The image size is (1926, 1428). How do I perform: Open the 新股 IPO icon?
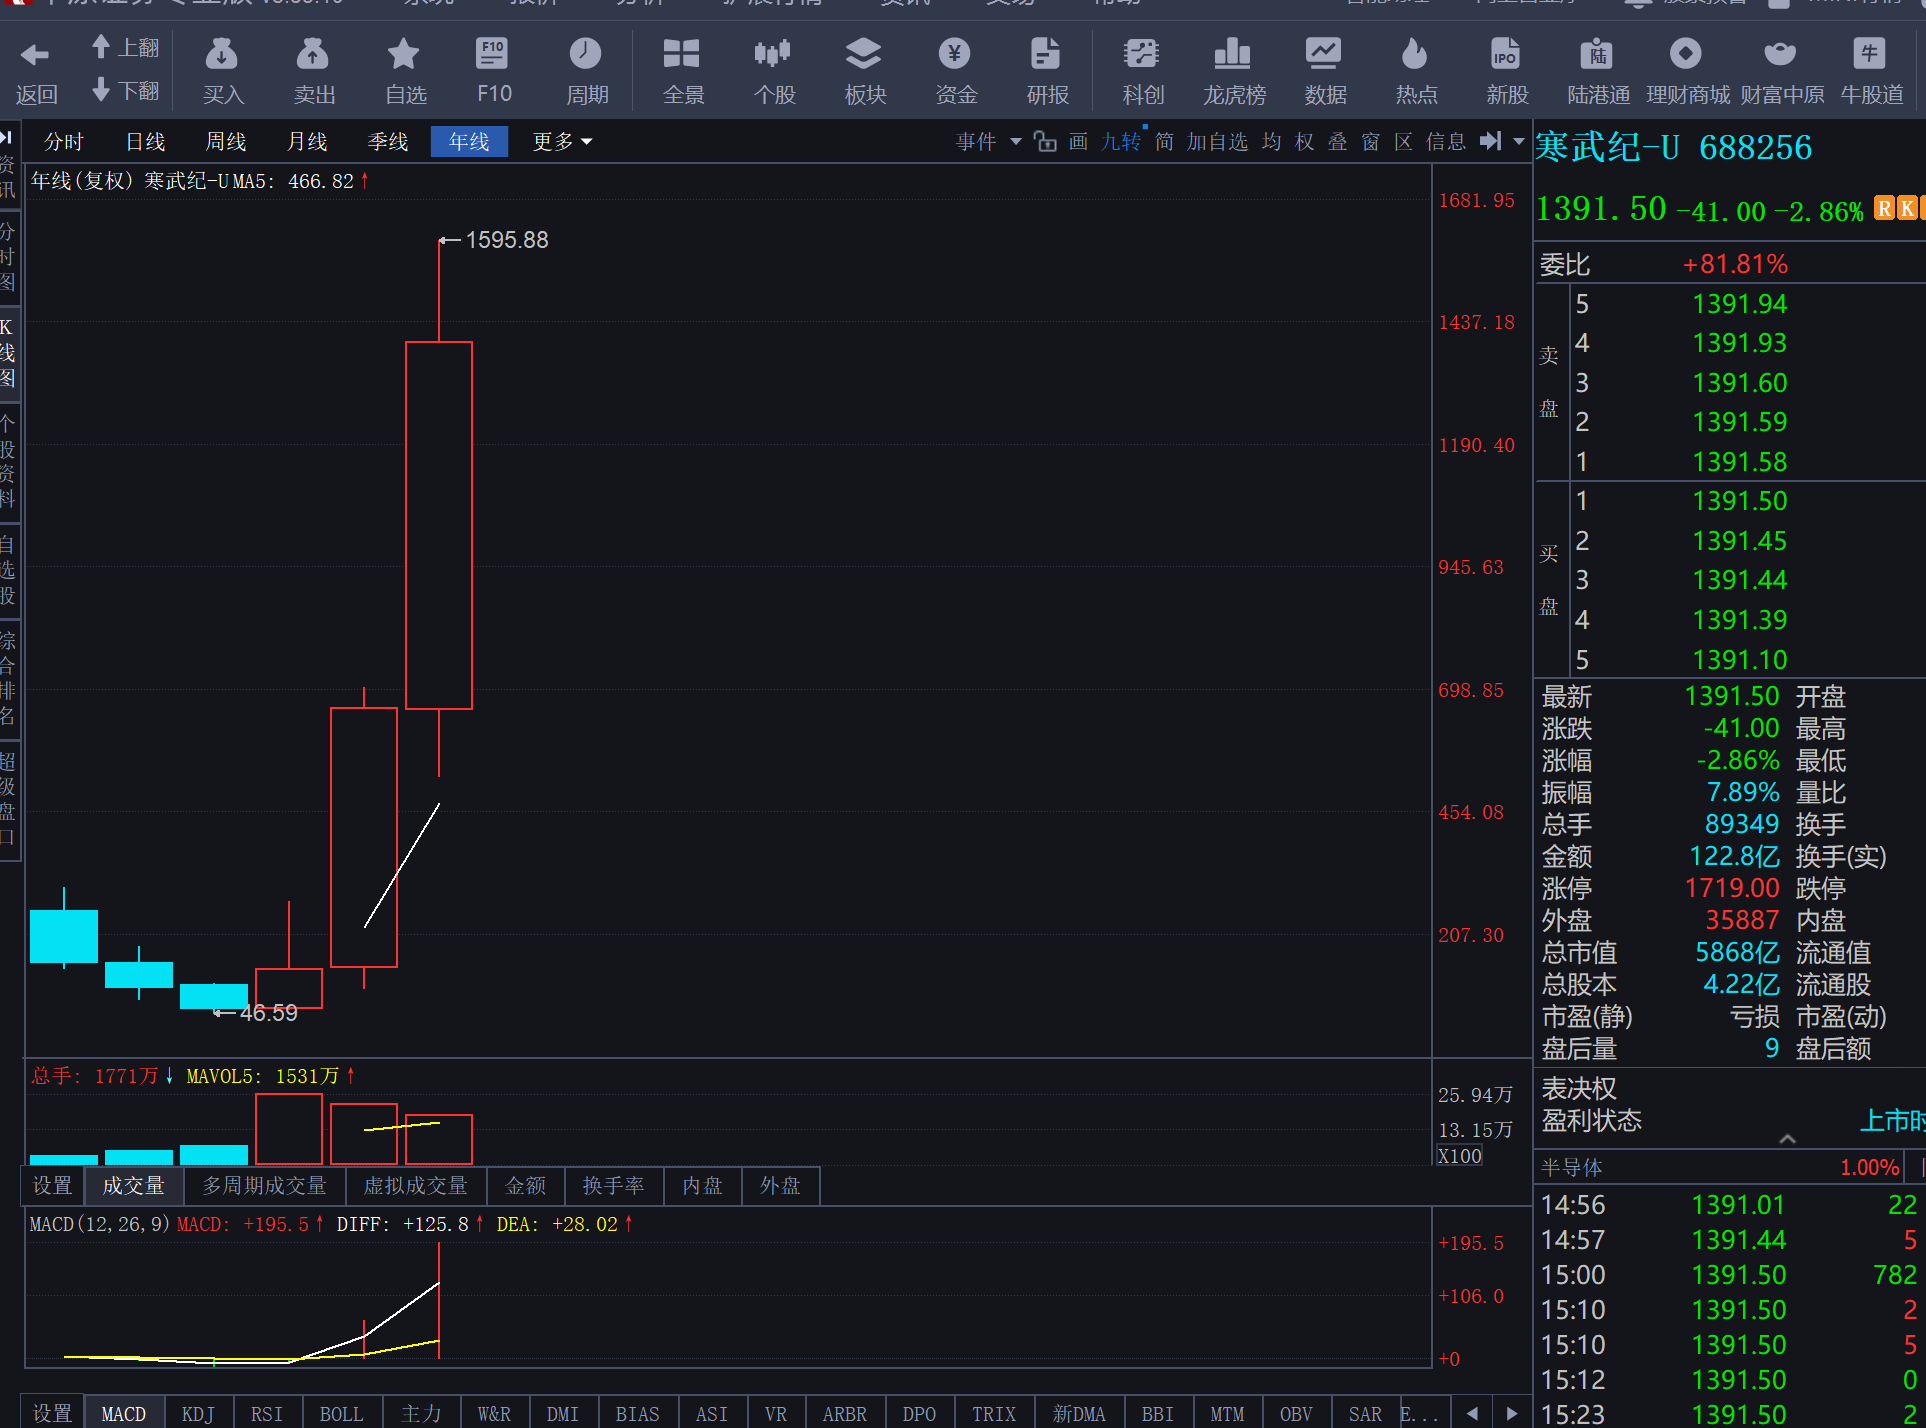point(1506,55)
